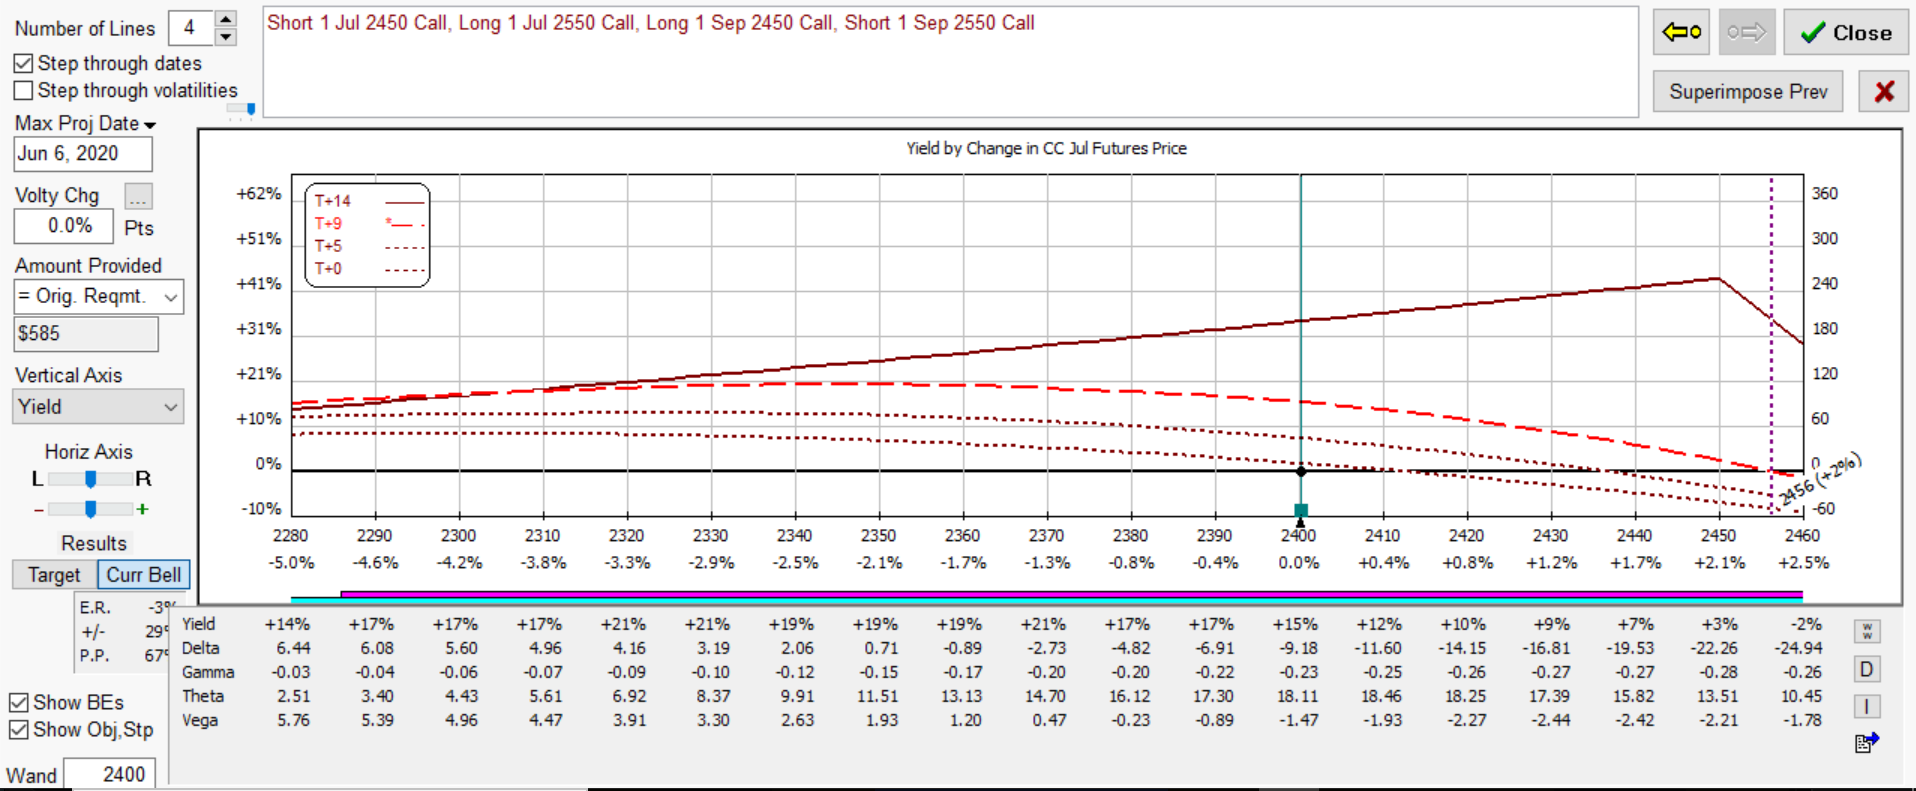Click the Number of Lines field showing 4
This screenshot has width=1916, height=791.
(190, 28)
